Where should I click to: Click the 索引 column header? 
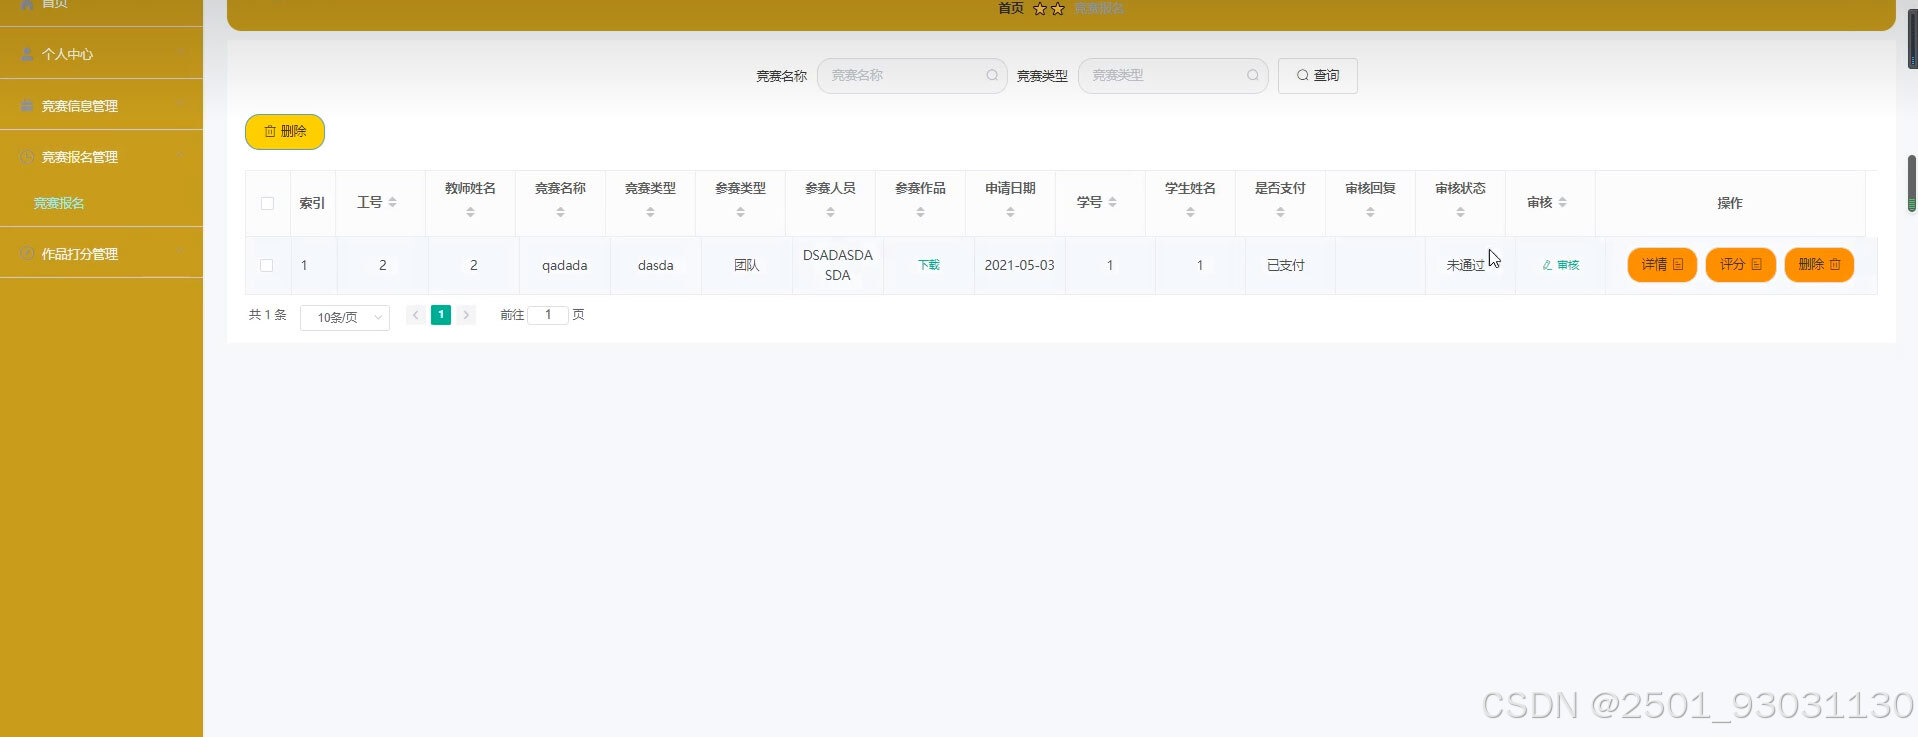coord(312,203)
